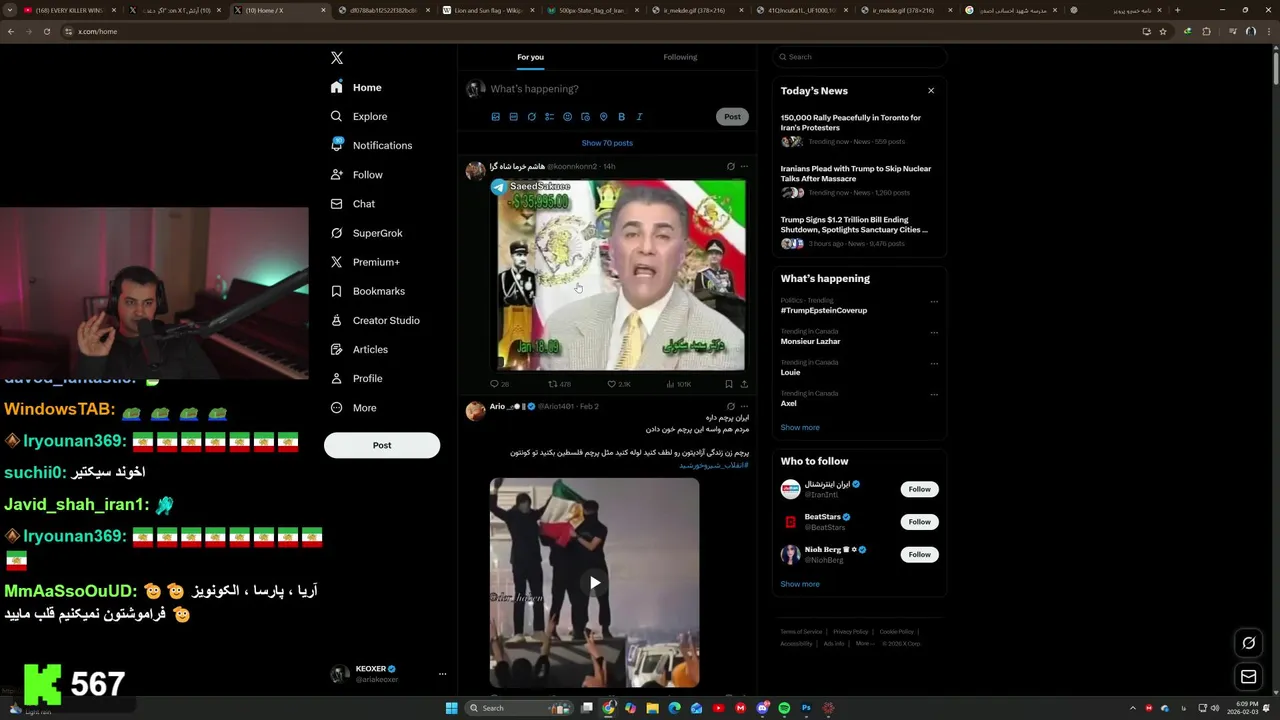1280x720 pixels.
Task: Switch to EVERY KILLER WINS YouTube tab
Action: pos(69,10)
